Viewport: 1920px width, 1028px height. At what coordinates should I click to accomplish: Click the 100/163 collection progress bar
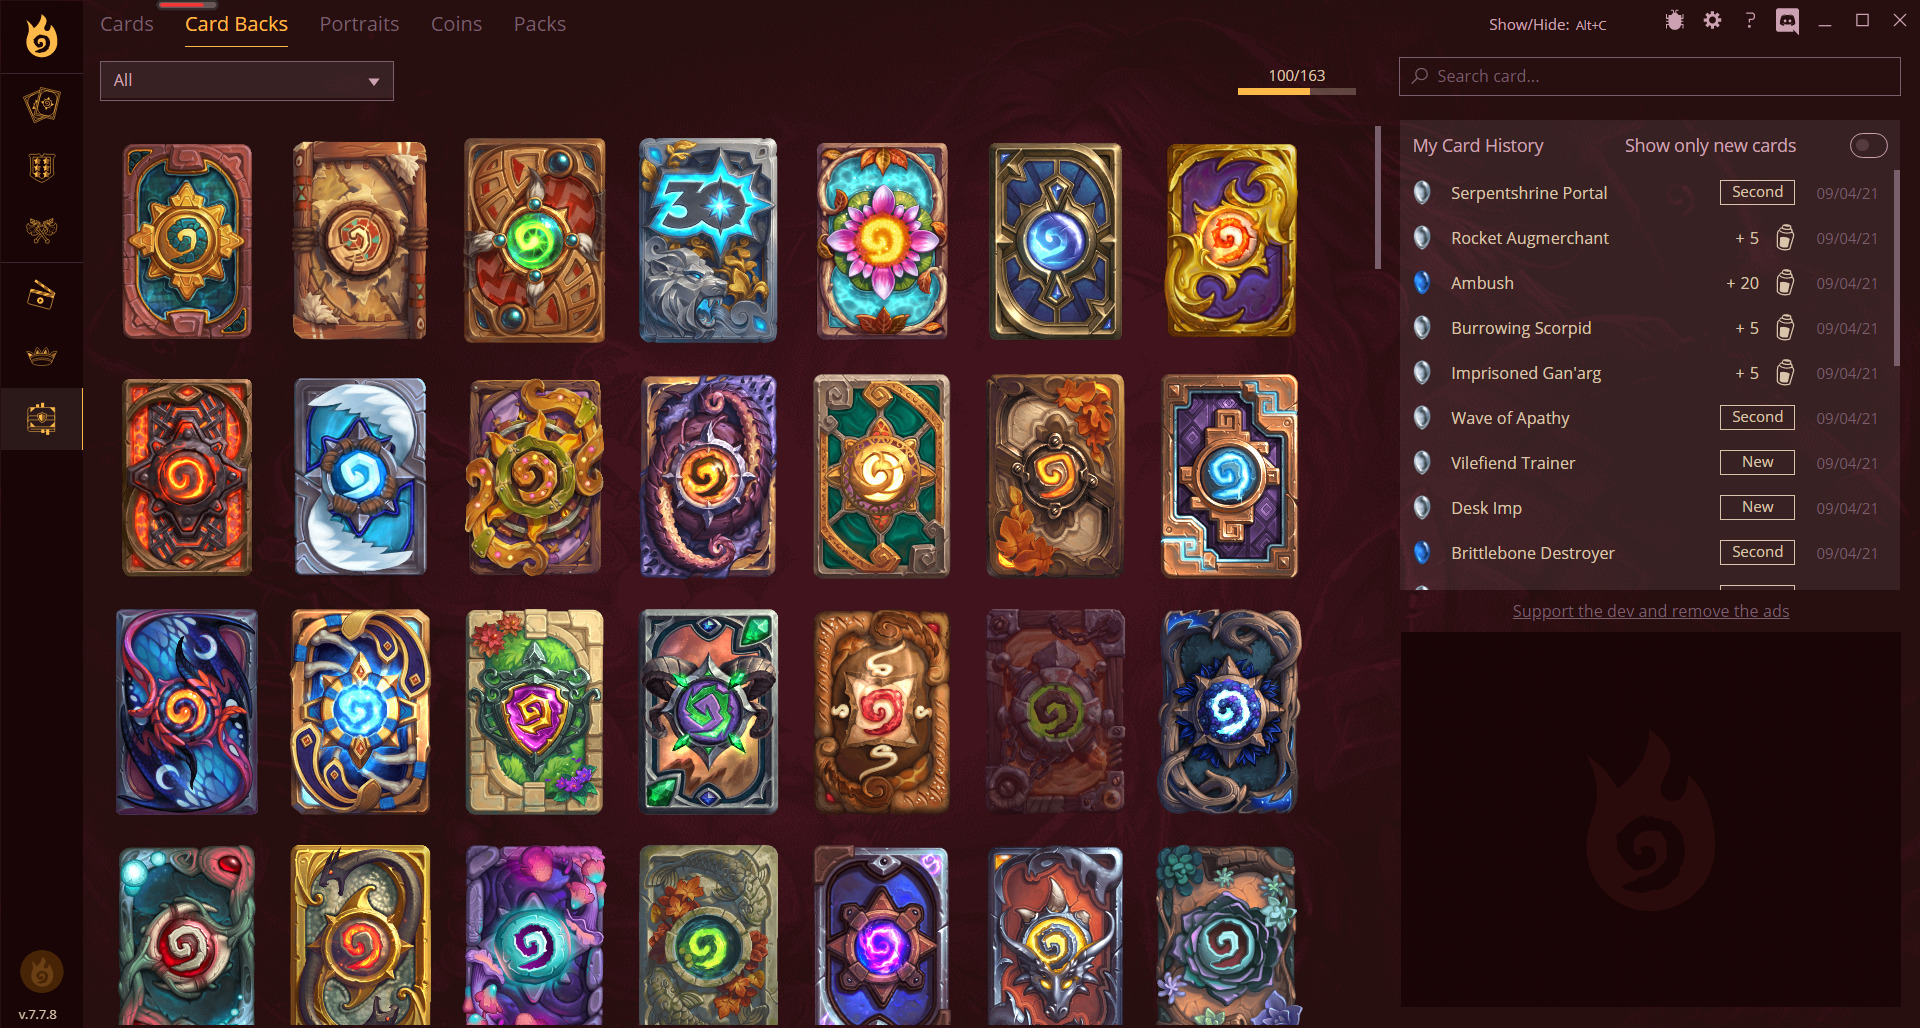pyautogui.click(x=1297, y=91)
